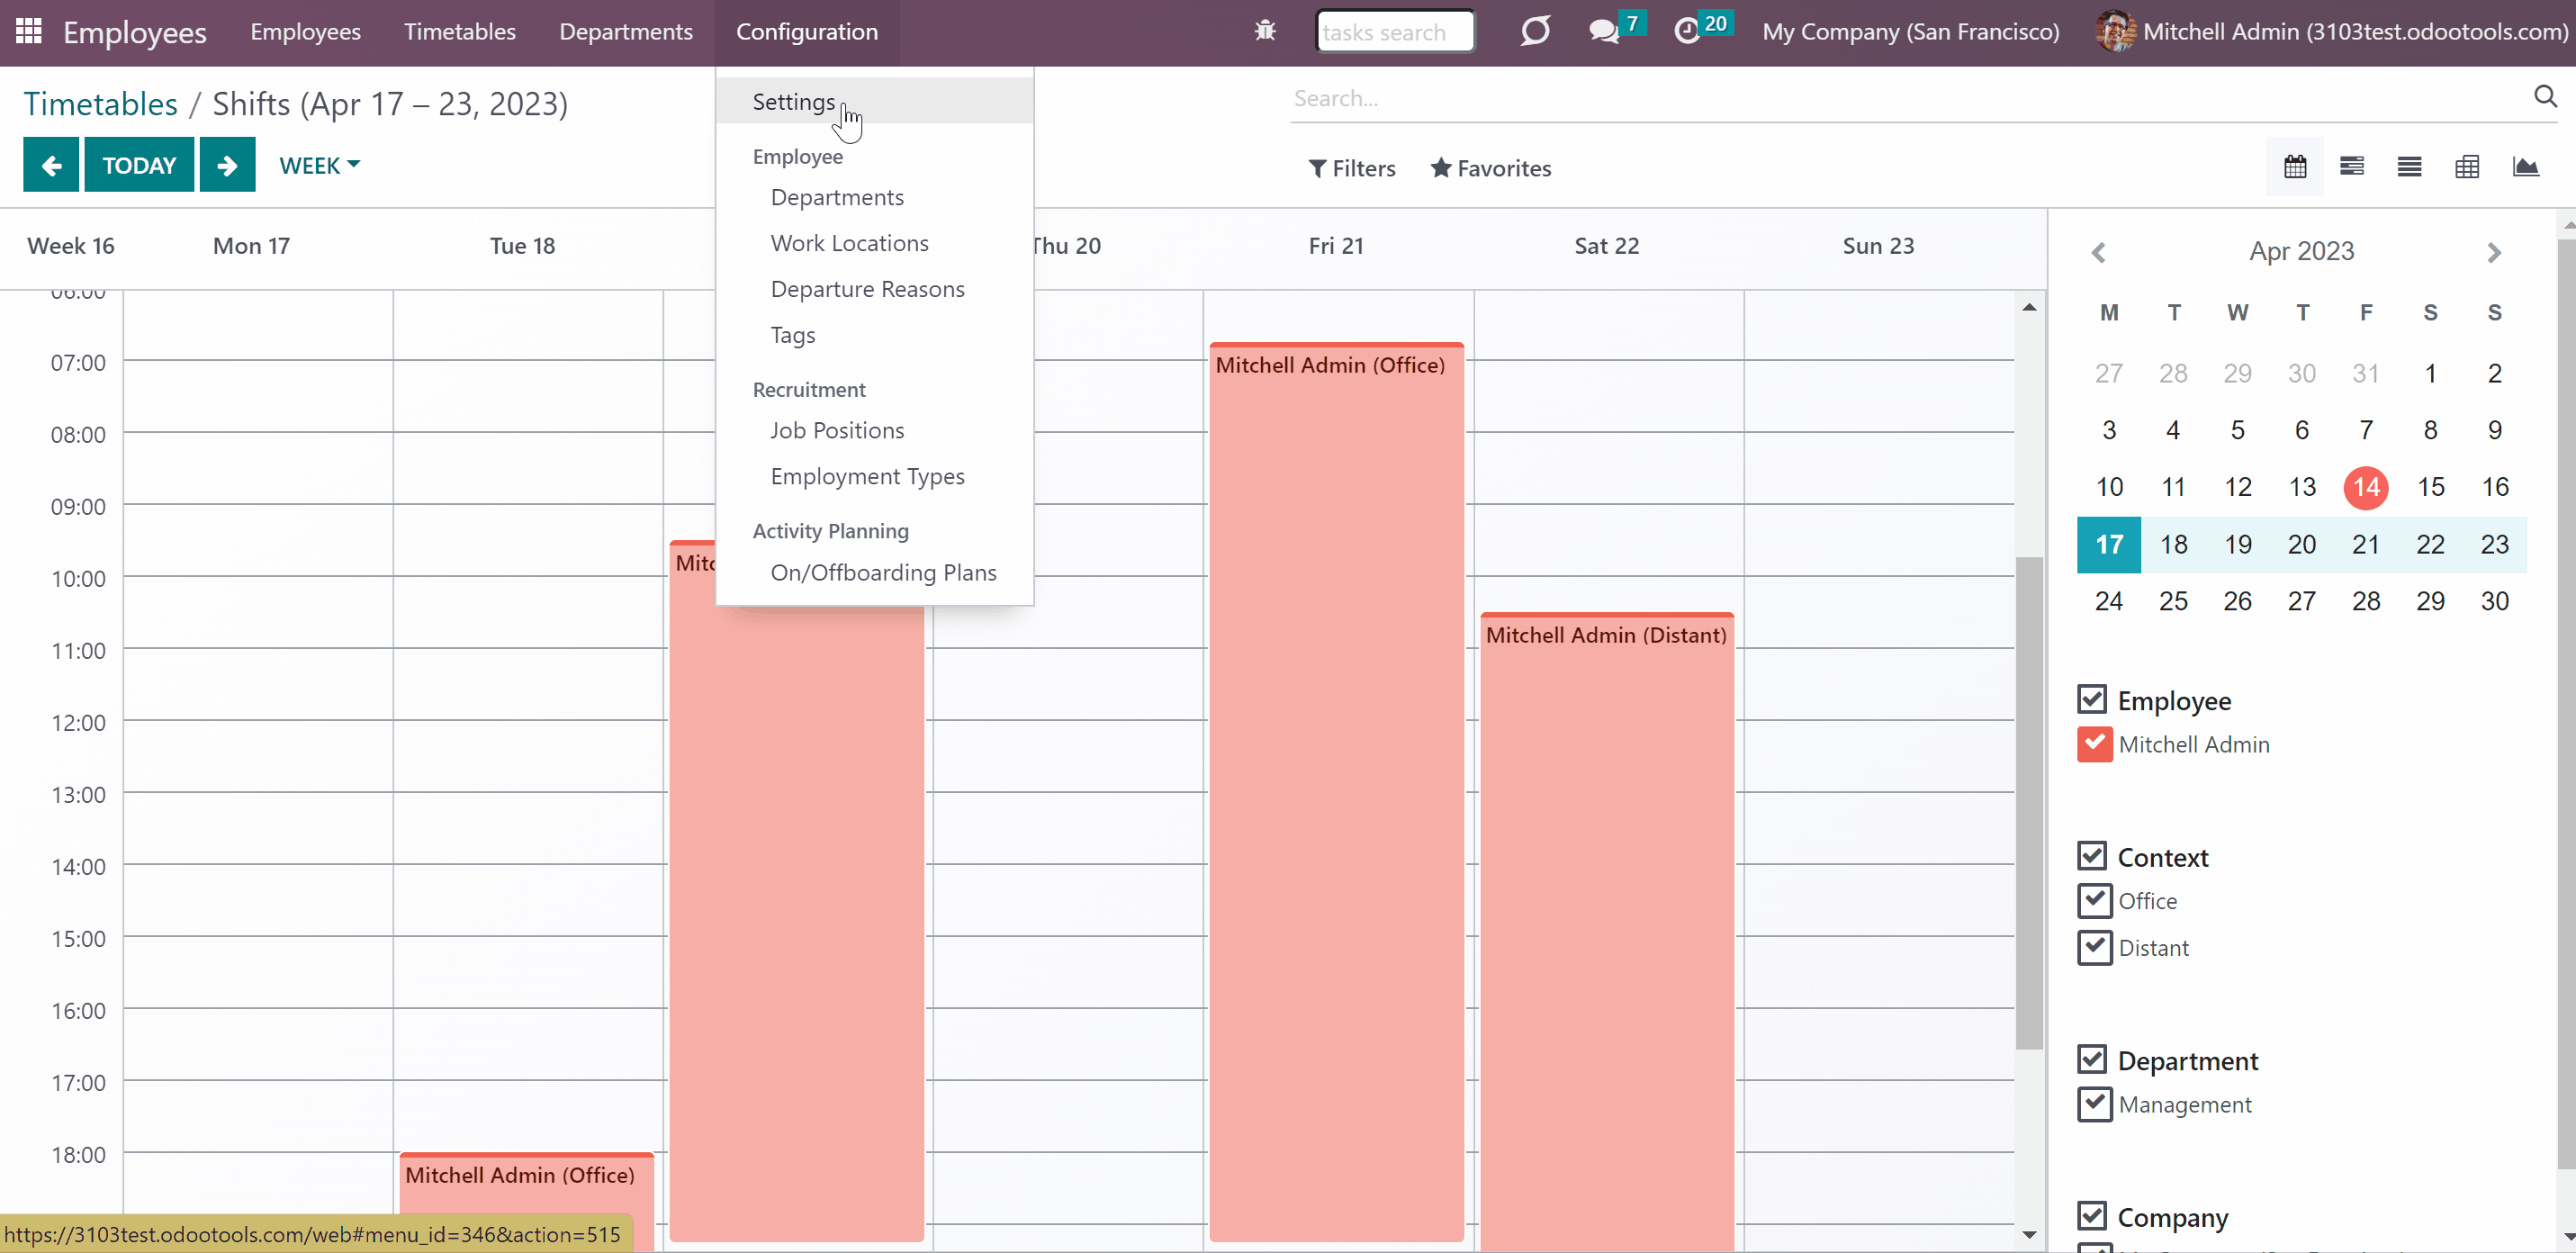This screenshot has width=2576, height=1253.
Task: Click the TODAY button
Action: point(139,165)
